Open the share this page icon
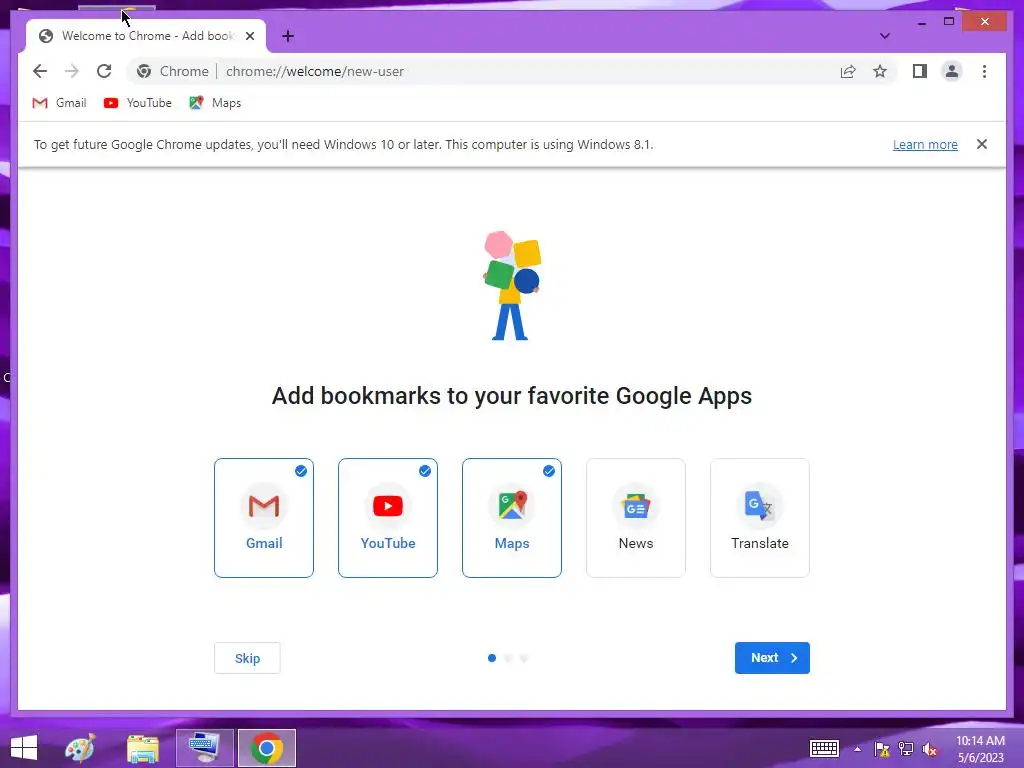The height and width of the screenshot is (768, 1024). [x=848, y=71]
